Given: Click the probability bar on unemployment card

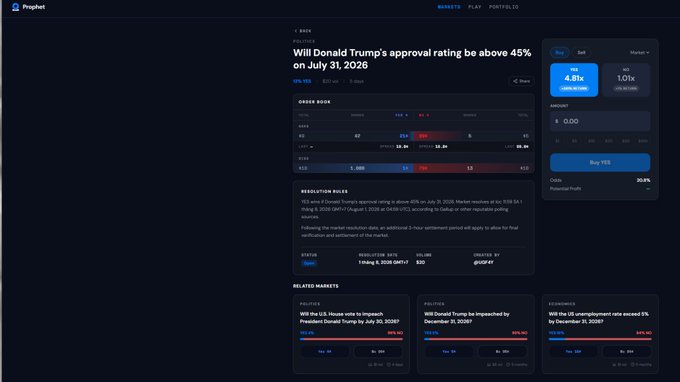Looking at the screenshot, I should click(x=600, y=339).
